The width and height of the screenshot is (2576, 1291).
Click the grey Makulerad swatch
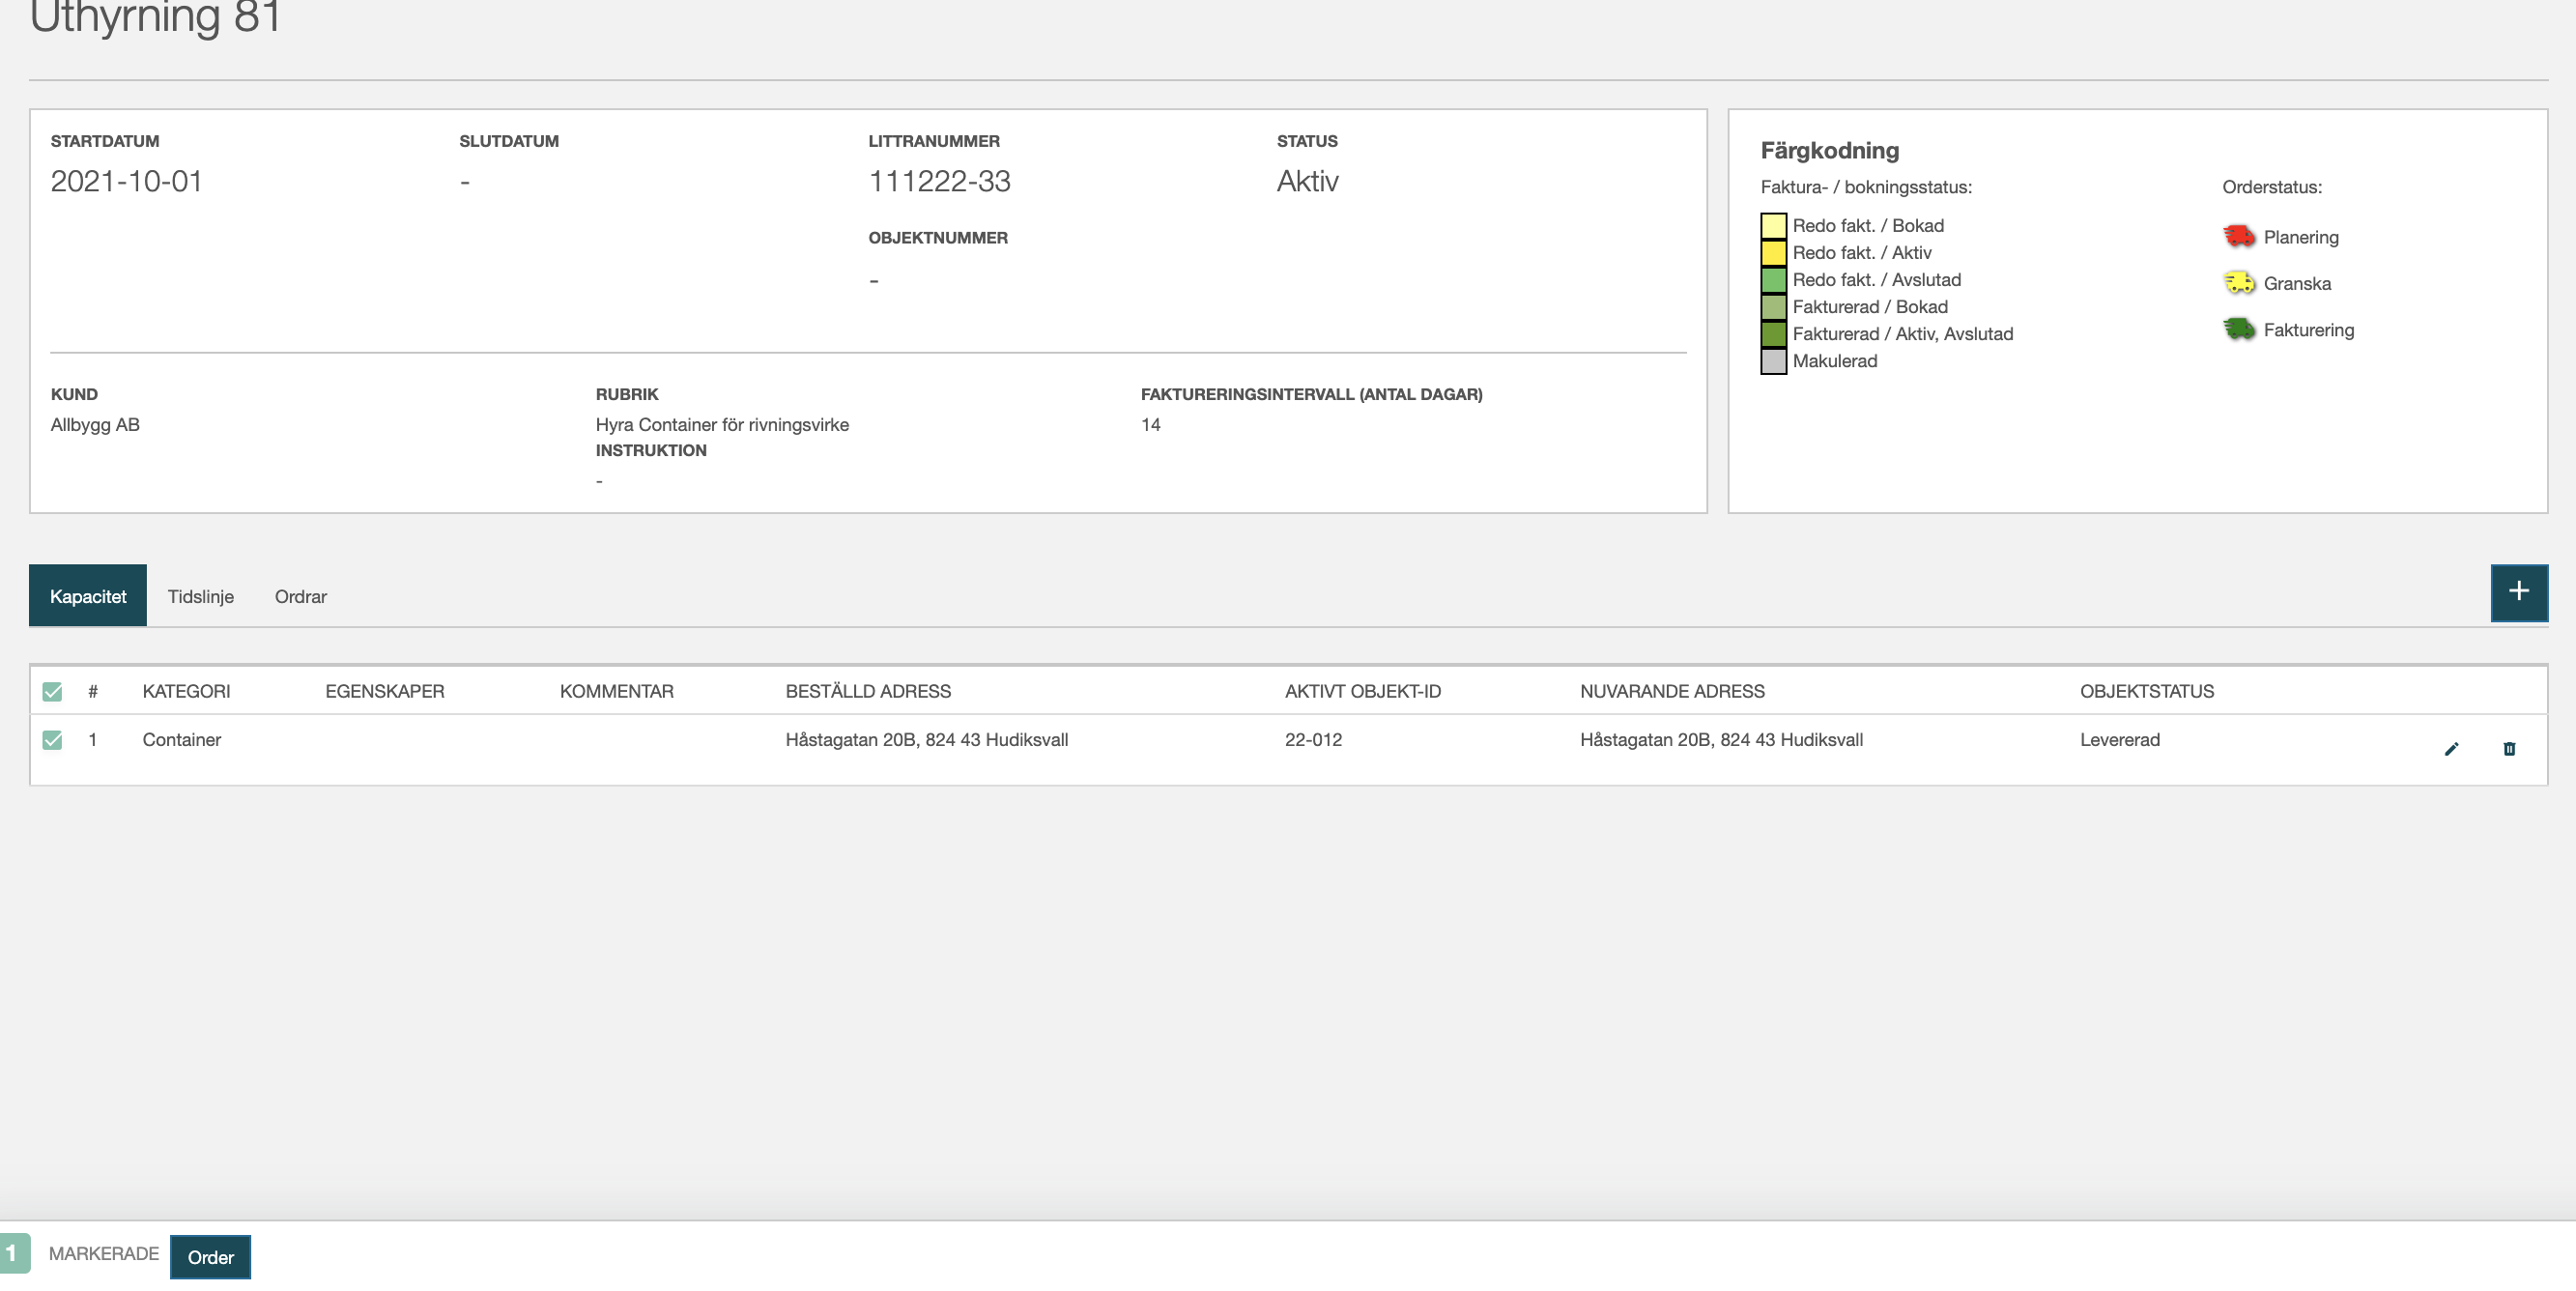(x=1773, y=360)
